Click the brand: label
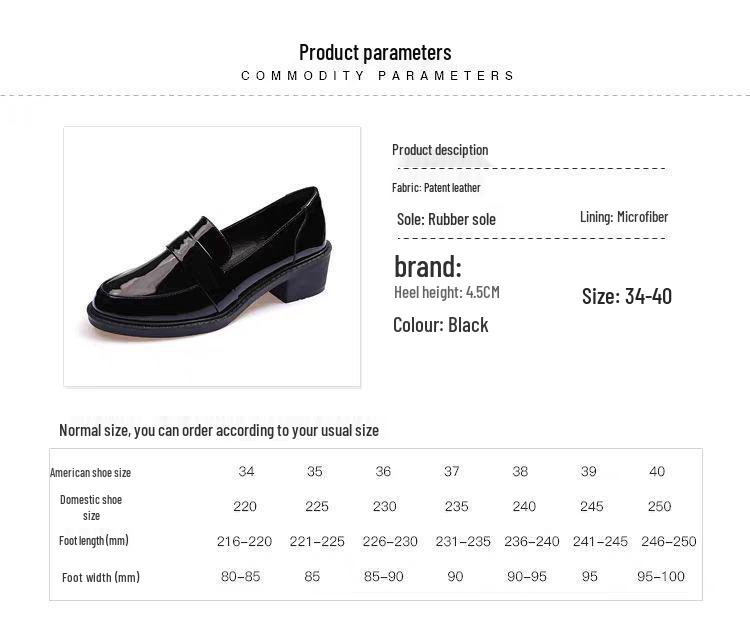The image size is (750, 626). click(x=428, y=267)
